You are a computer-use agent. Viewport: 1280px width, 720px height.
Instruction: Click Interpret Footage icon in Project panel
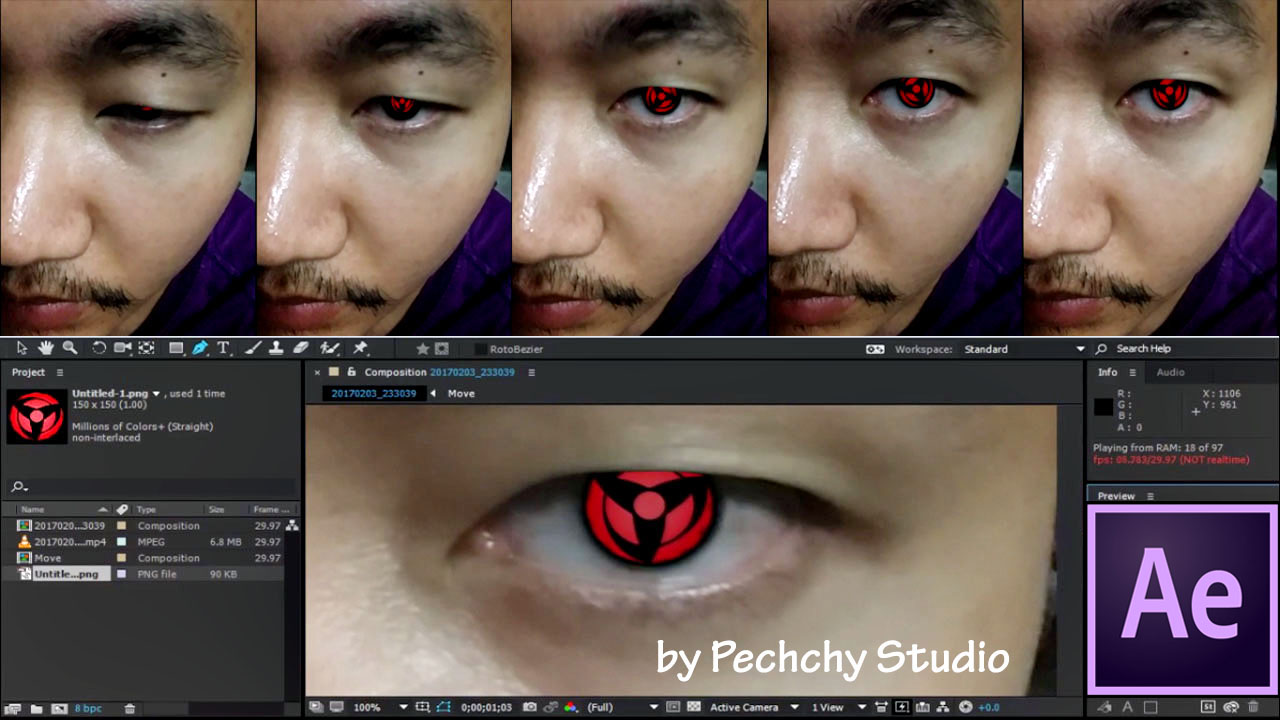click(13, 709)
